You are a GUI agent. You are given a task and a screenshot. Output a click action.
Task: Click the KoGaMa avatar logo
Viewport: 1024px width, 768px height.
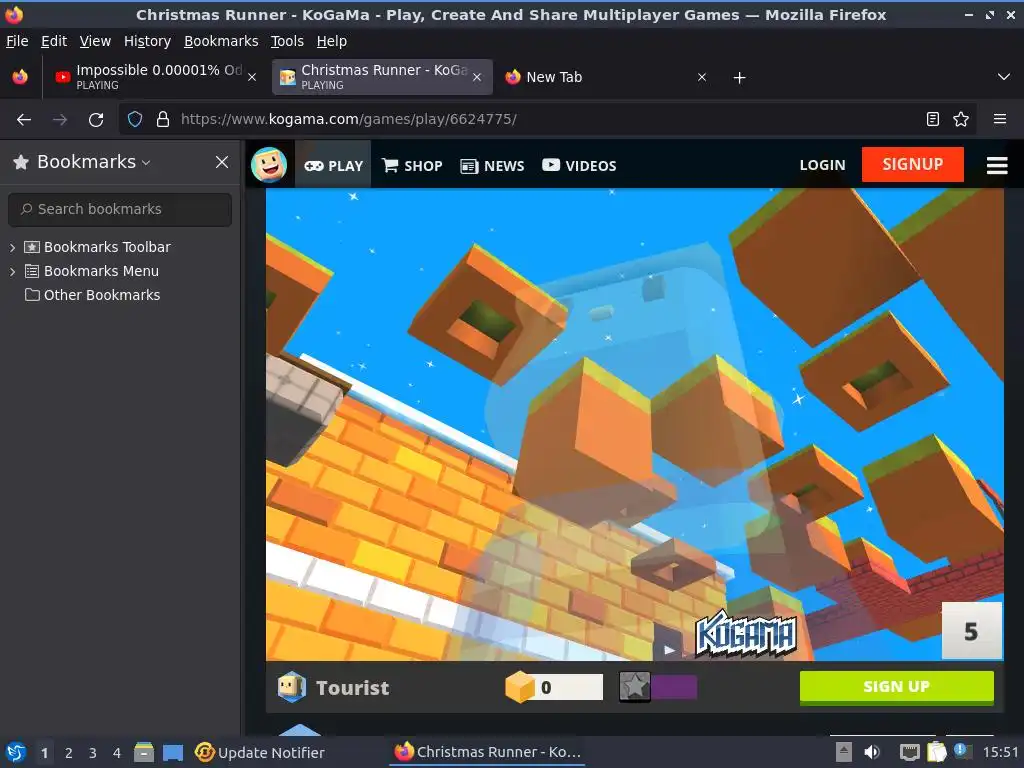(268, 165)
